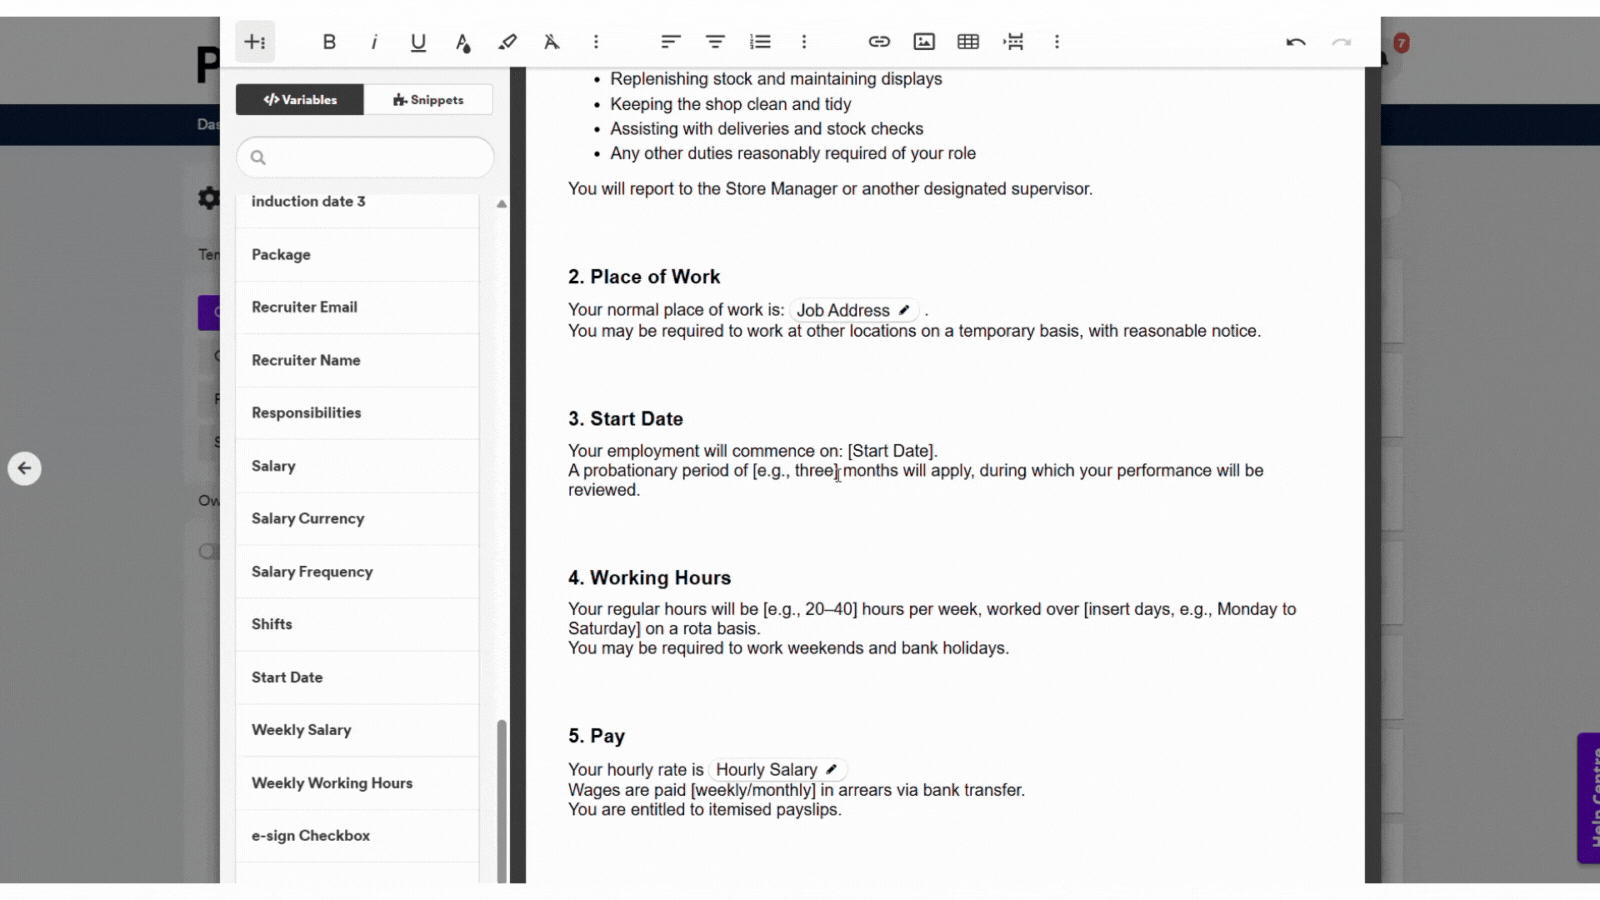Insert a table
1600x900 pixels.
[968, 42]
